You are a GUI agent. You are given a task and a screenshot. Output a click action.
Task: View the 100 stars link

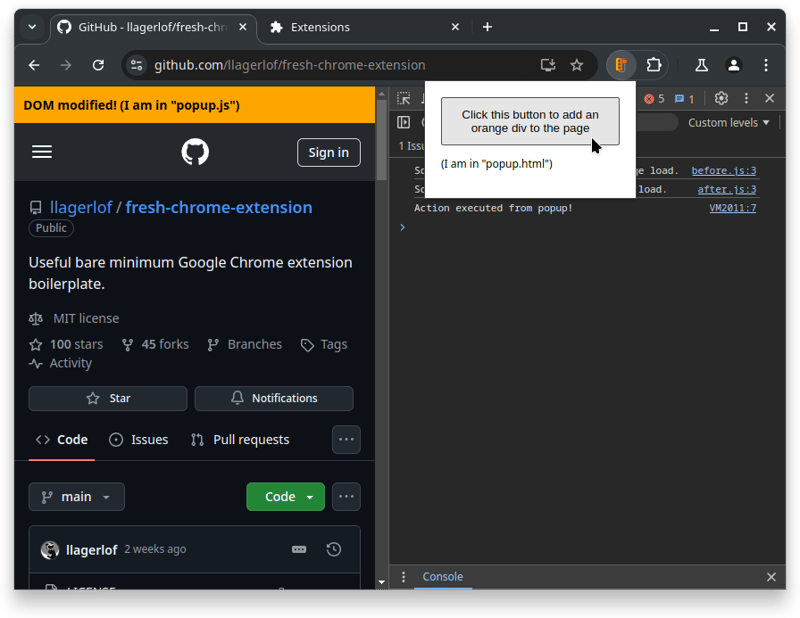(x=66, y=344)
